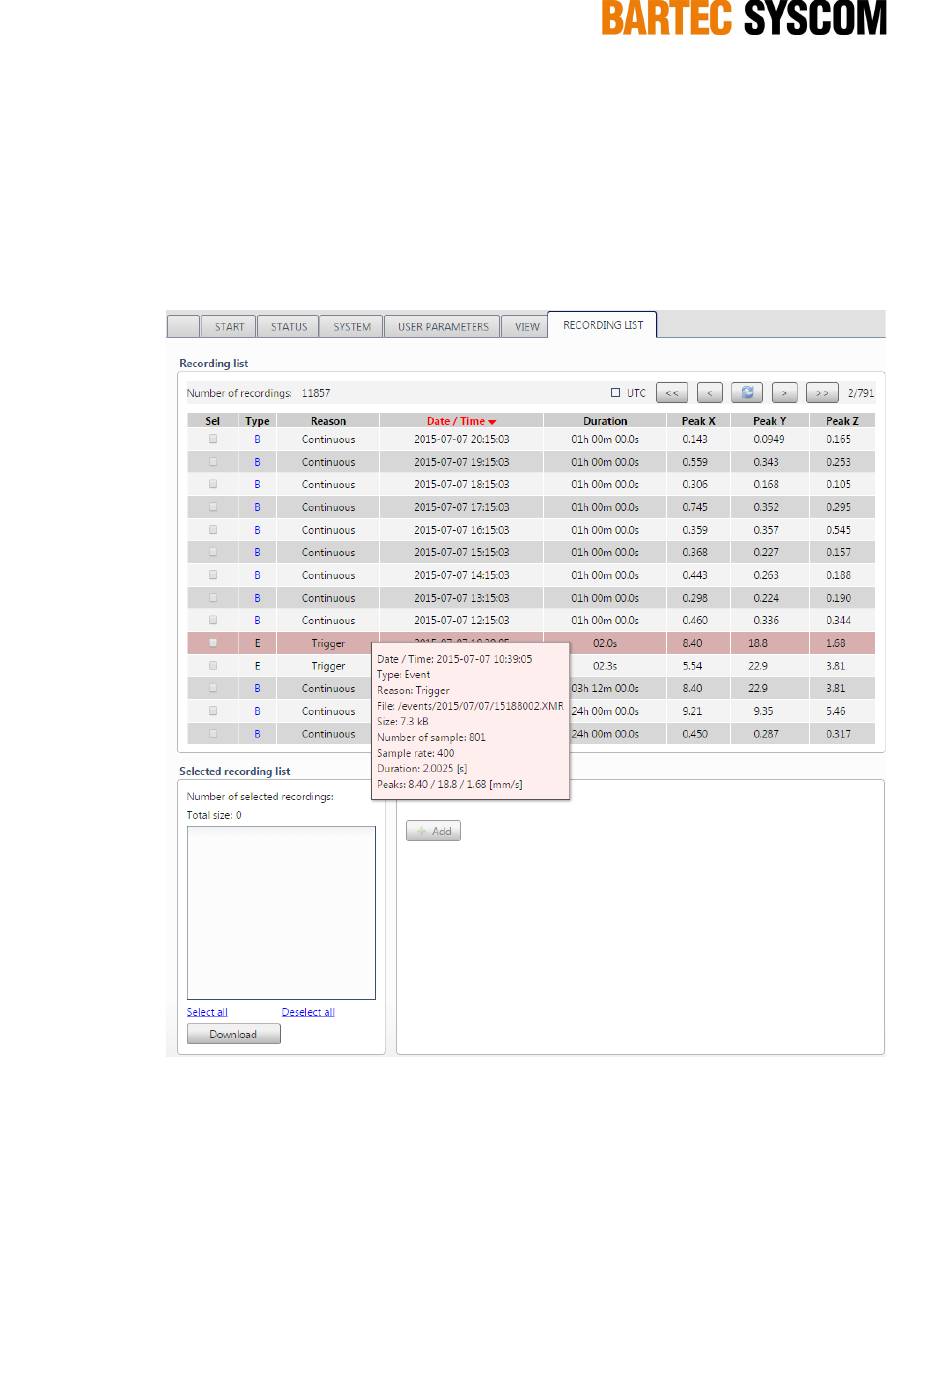Select the 03h 12m 00.0s recording checkbox
The height and width of the screenshot is (1398, 950).
pos(213,688)
